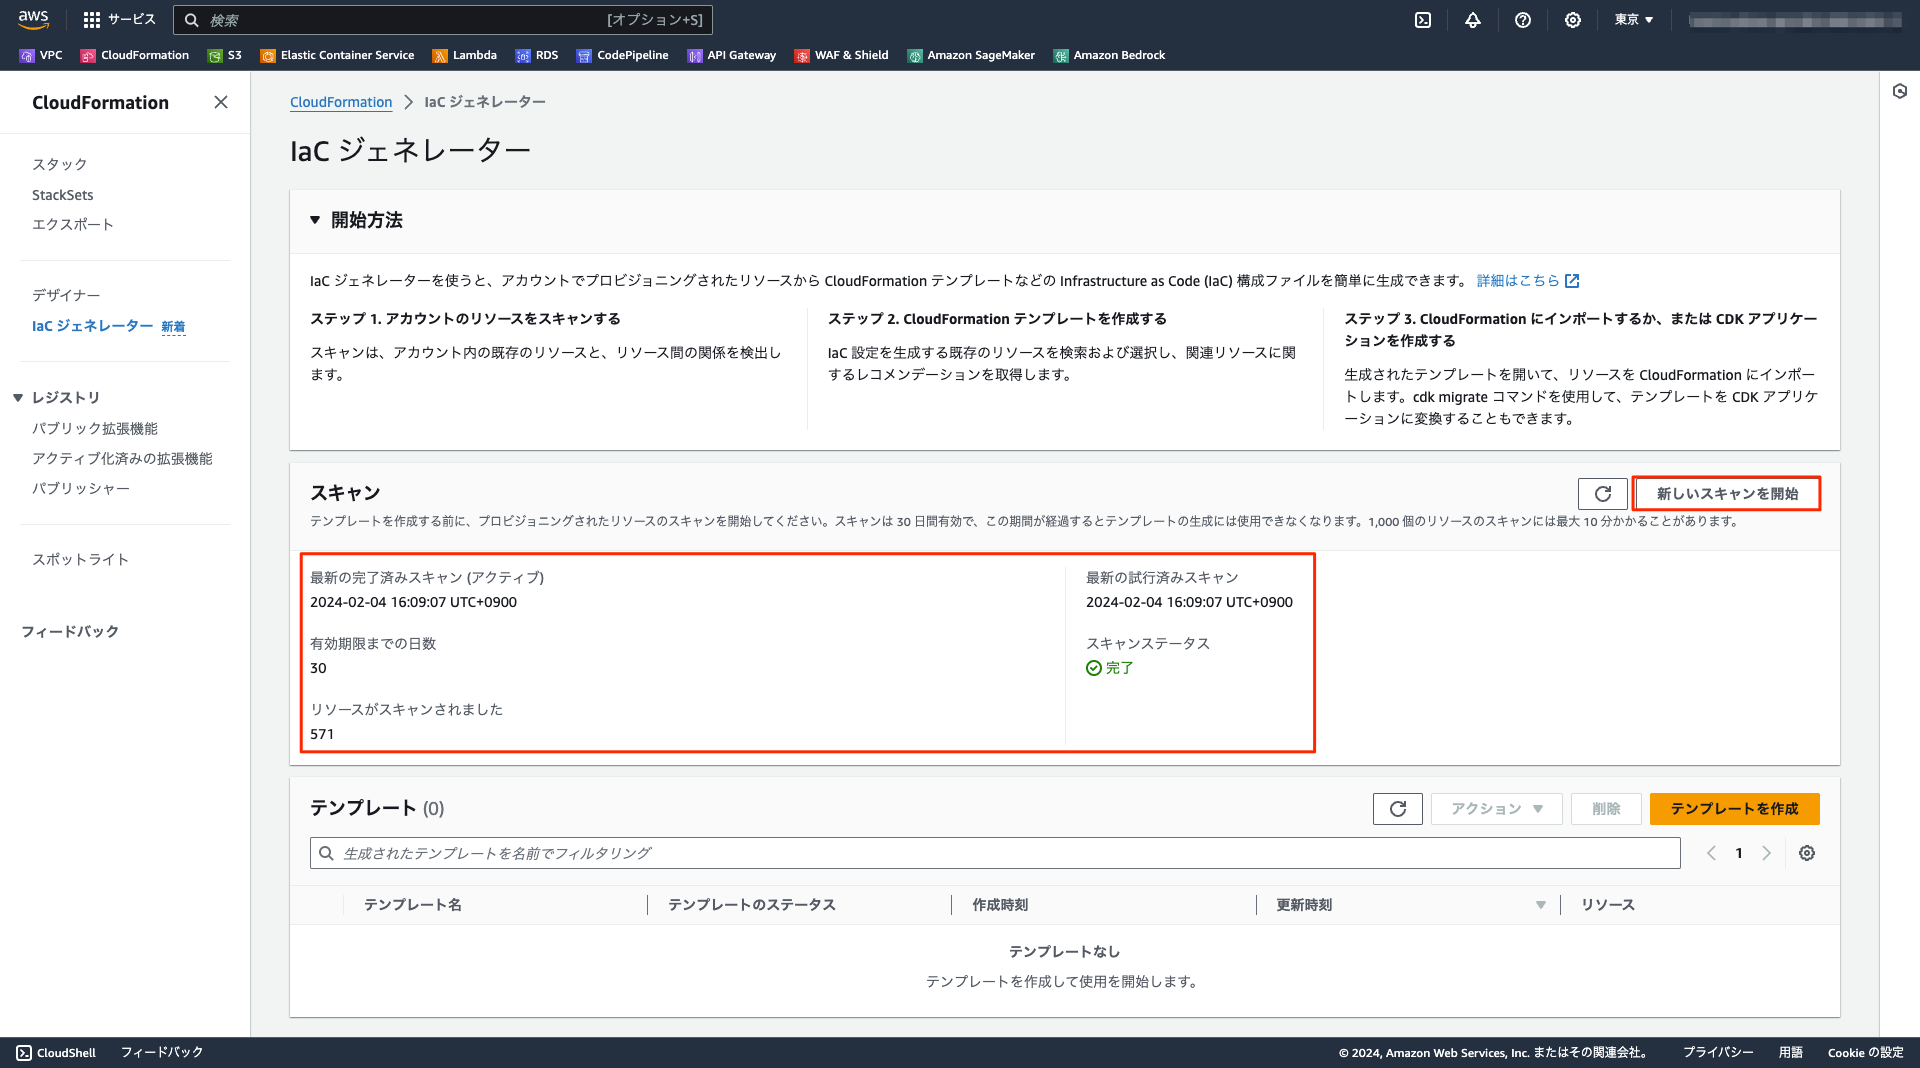This screenshot has width=1920, height=1068.
Task: Open the settings gear in the top bar
Action: 1573,20
